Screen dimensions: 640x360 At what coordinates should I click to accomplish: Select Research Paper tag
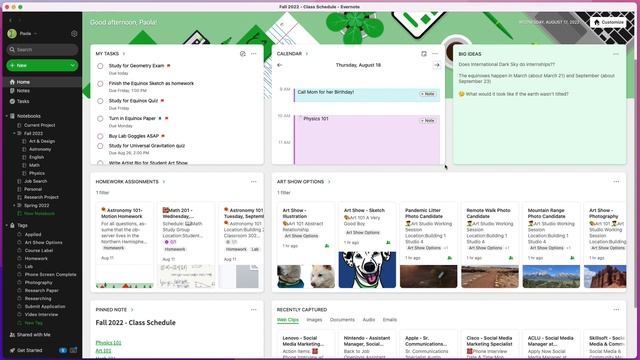(x=41, y=291)
